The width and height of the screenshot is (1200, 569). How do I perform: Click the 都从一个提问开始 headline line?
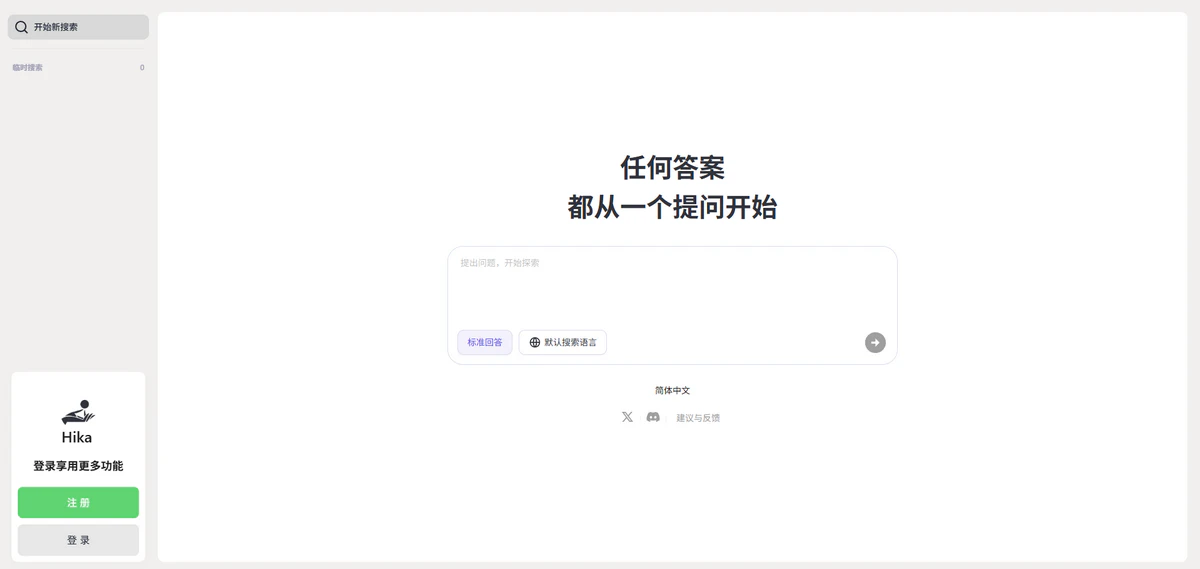(x=672, y=208)
